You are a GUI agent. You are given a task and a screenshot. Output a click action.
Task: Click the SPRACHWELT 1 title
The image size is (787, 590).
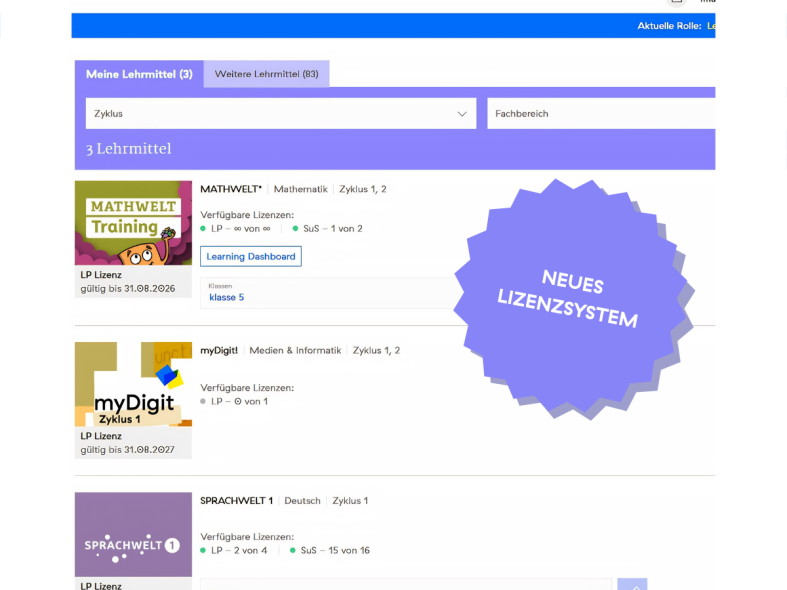tap(236, 501)
